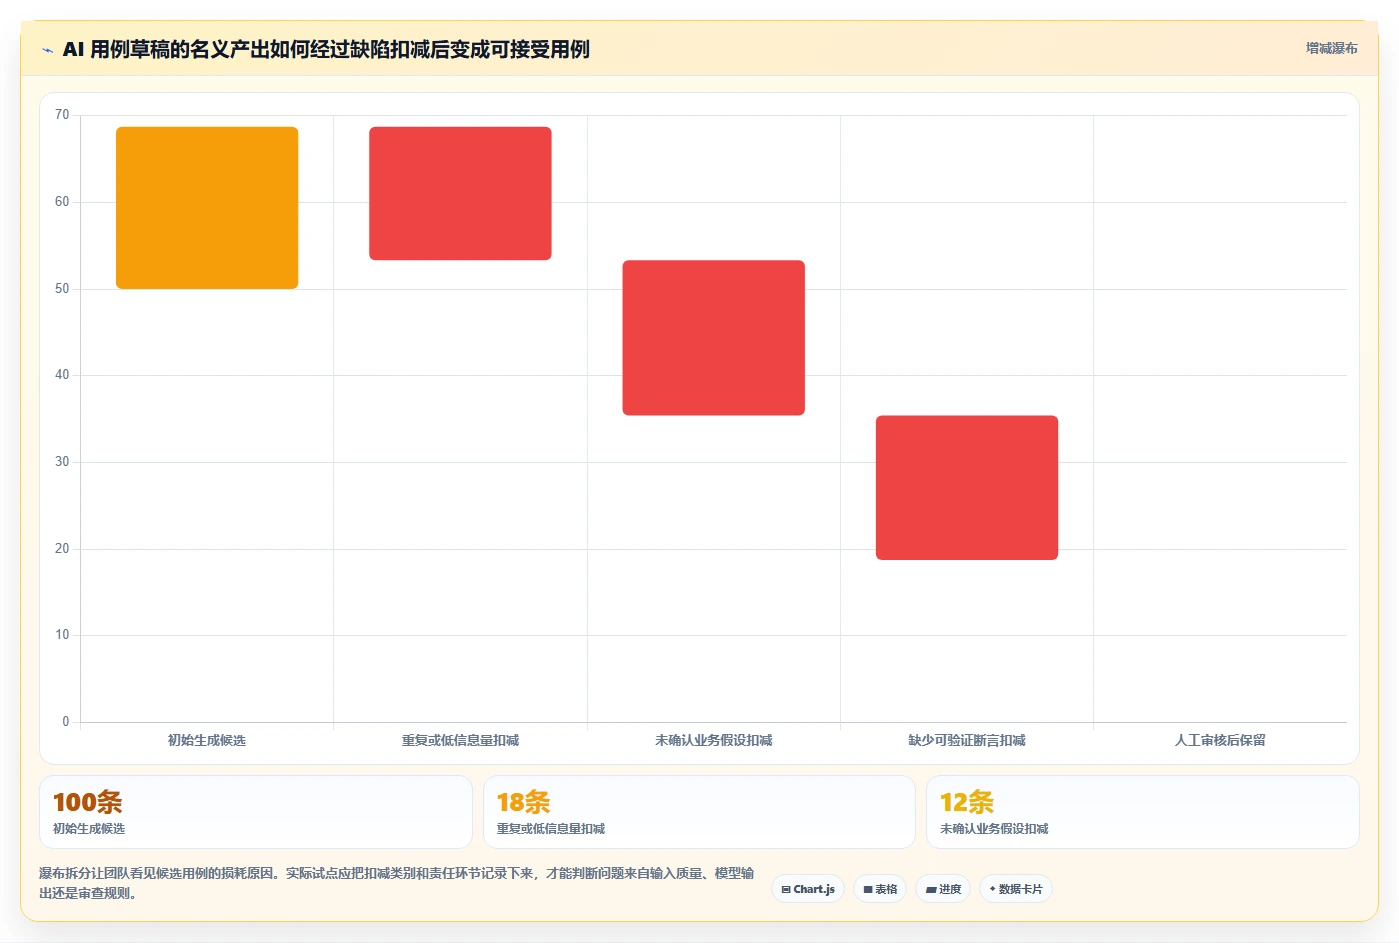
Task: Click the y-axis value 50
Action: pos(62,289)
